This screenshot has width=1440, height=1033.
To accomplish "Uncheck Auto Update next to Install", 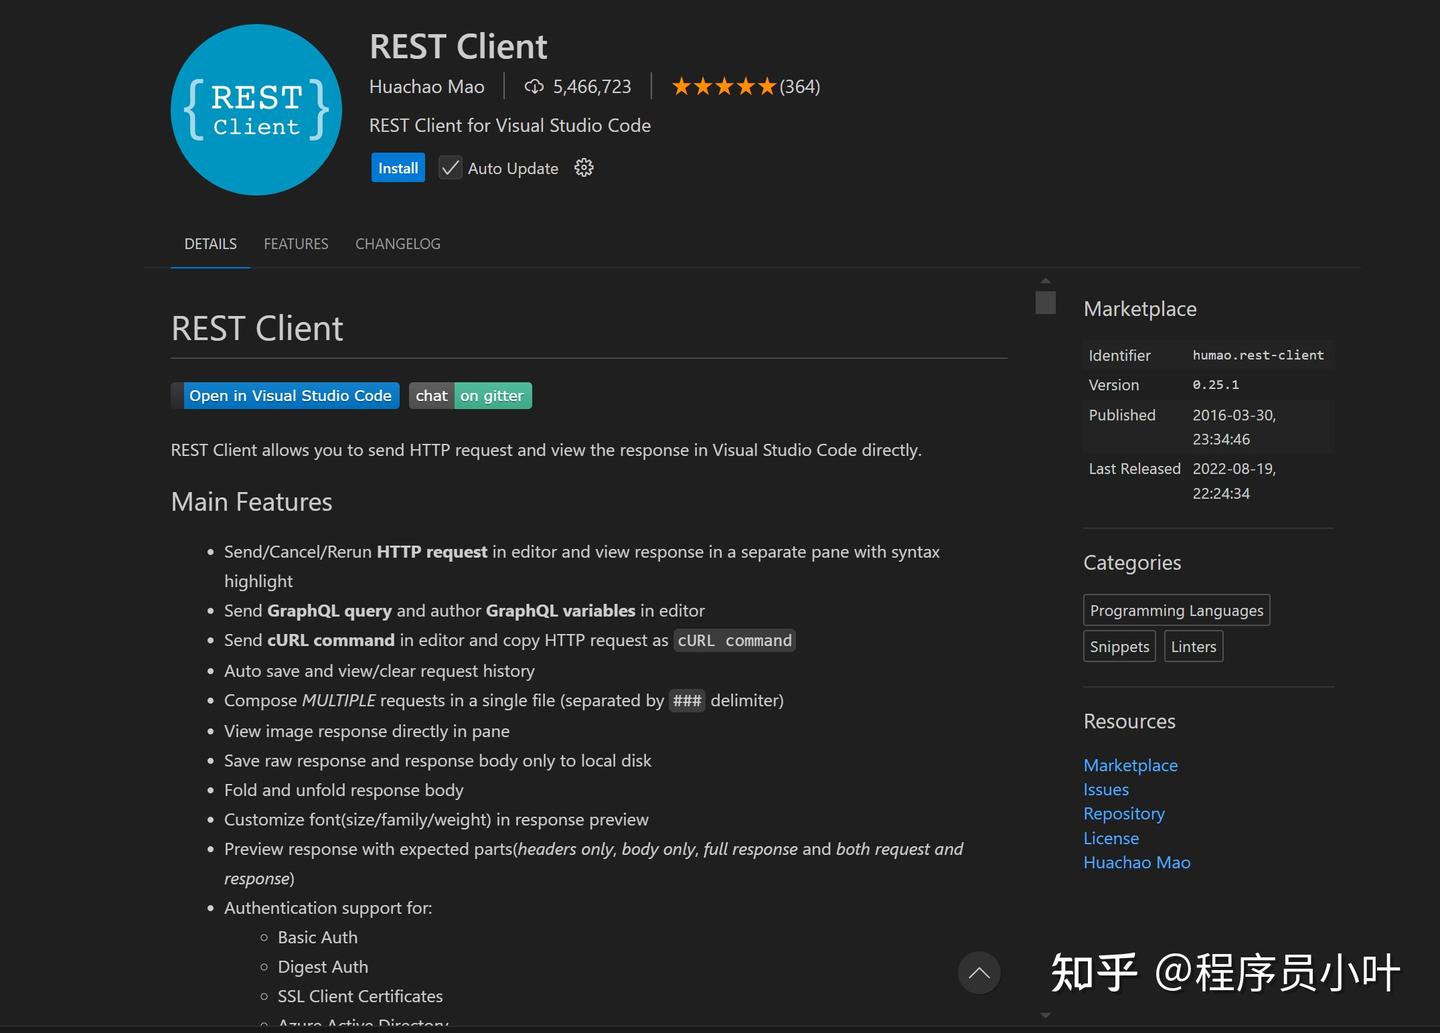I will click(450, 167).
